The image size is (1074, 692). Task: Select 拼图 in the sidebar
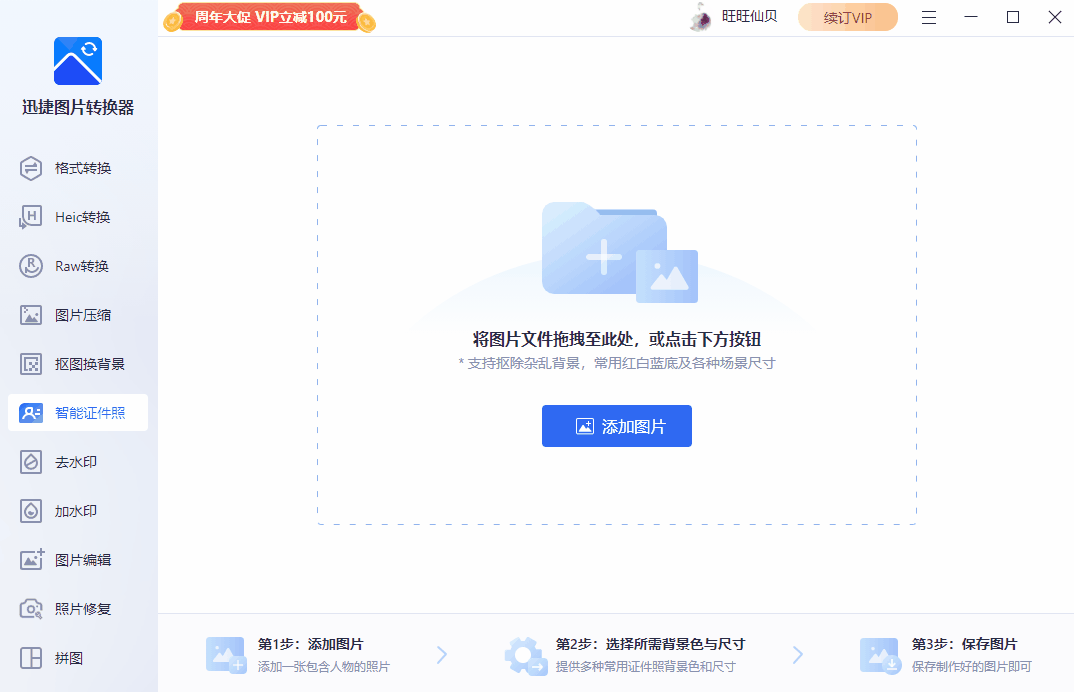coord(78,658)
